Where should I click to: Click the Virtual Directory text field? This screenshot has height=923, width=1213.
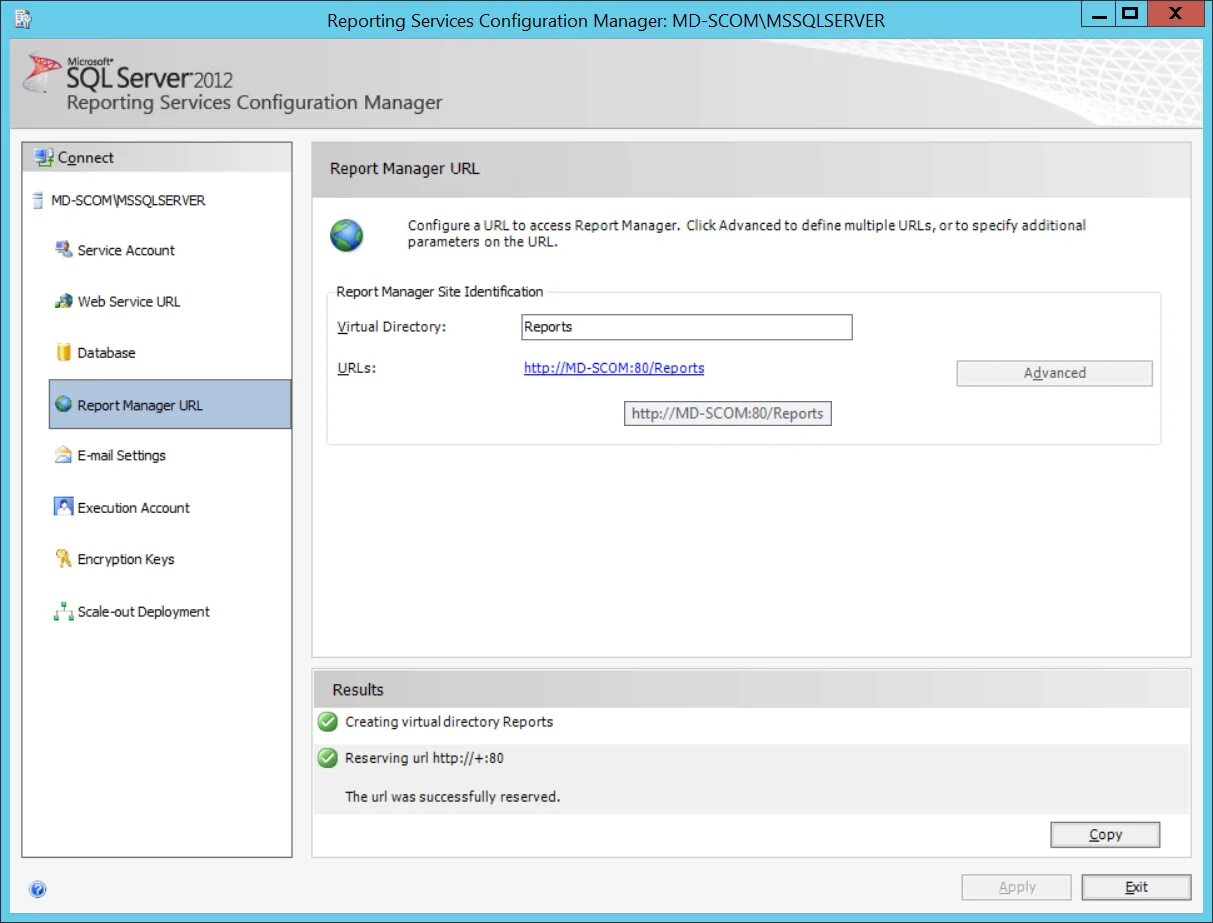(687, 327)
